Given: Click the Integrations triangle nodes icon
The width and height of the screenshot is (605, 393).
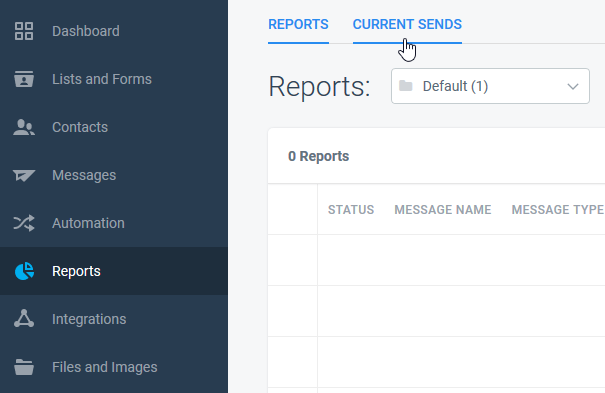Looking at the screenshot, I should (24, 319).
